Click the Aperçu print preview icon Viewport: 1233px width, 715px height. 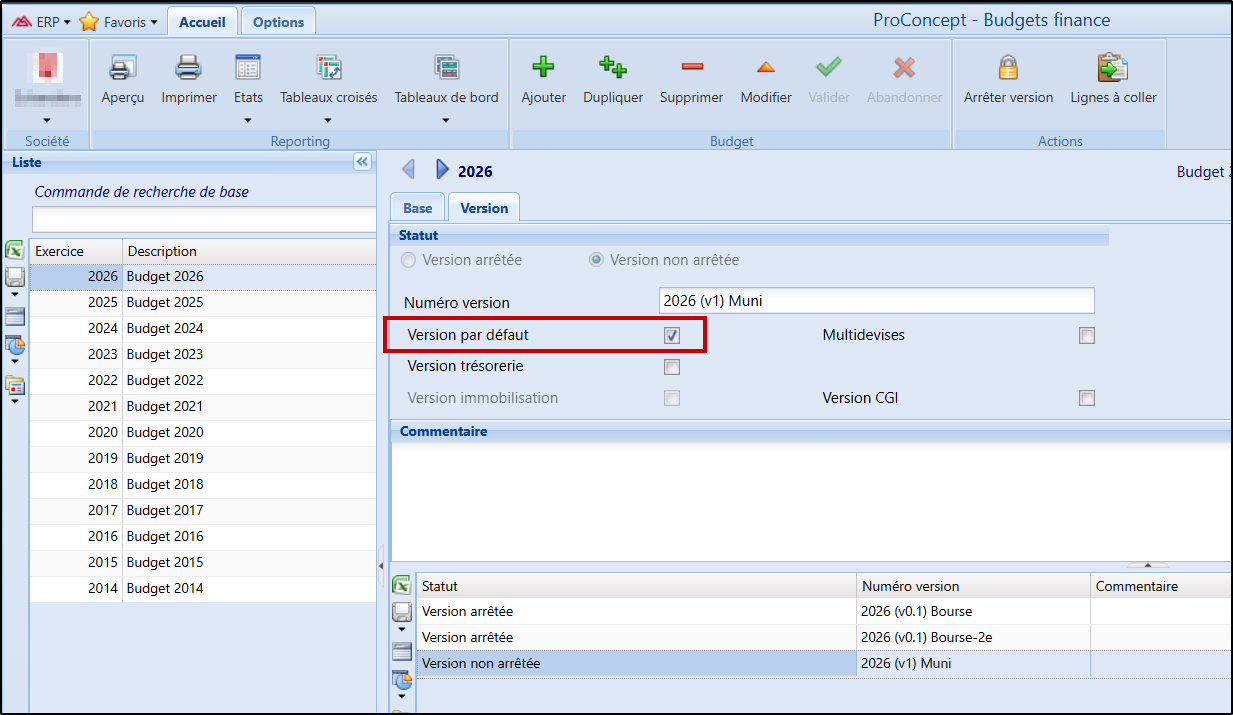pos(122,69)
